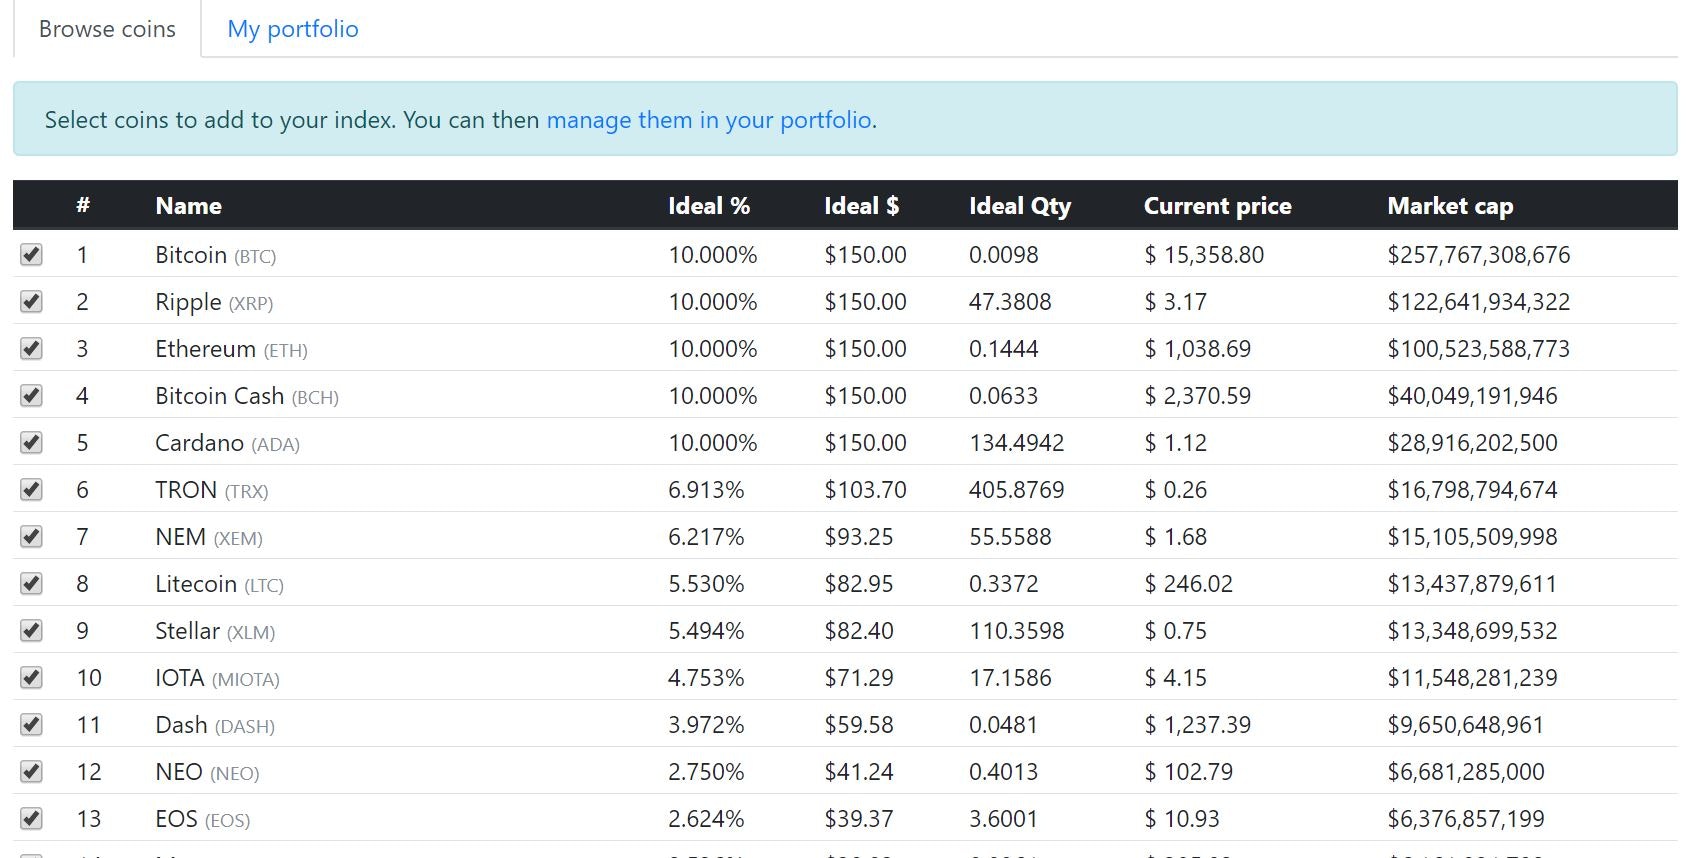Click Cardano's ideal quantity 134.4942
1693x858 pixels.
coord(1016,443)
